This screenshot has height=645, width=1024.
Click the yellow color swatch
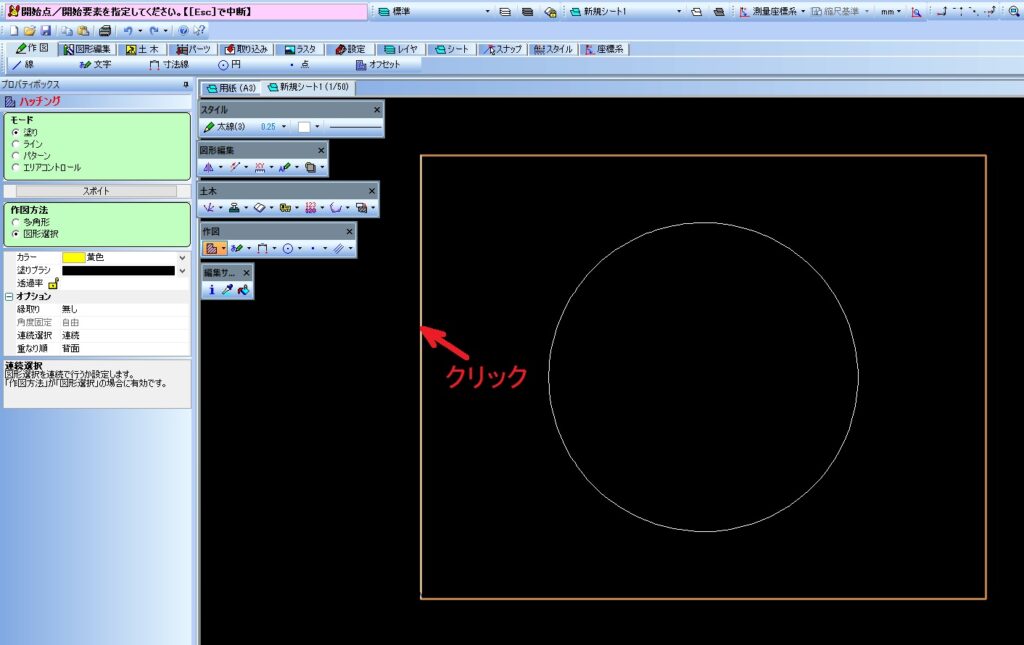tap(73, 257)
